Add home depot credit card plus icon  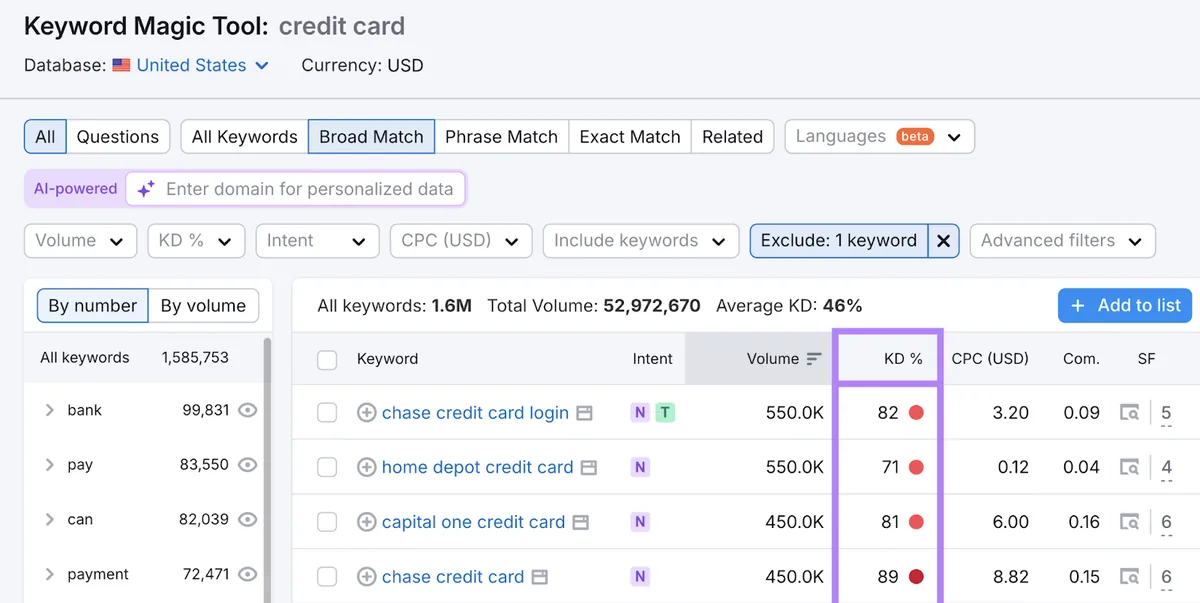coord(367,467)
